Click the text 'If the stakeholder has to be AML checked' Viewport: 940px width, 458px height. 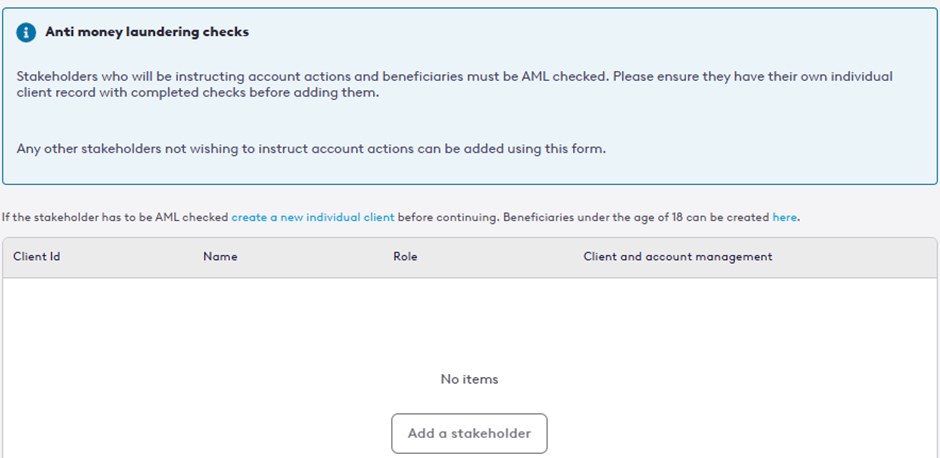[x=115, y=217]
